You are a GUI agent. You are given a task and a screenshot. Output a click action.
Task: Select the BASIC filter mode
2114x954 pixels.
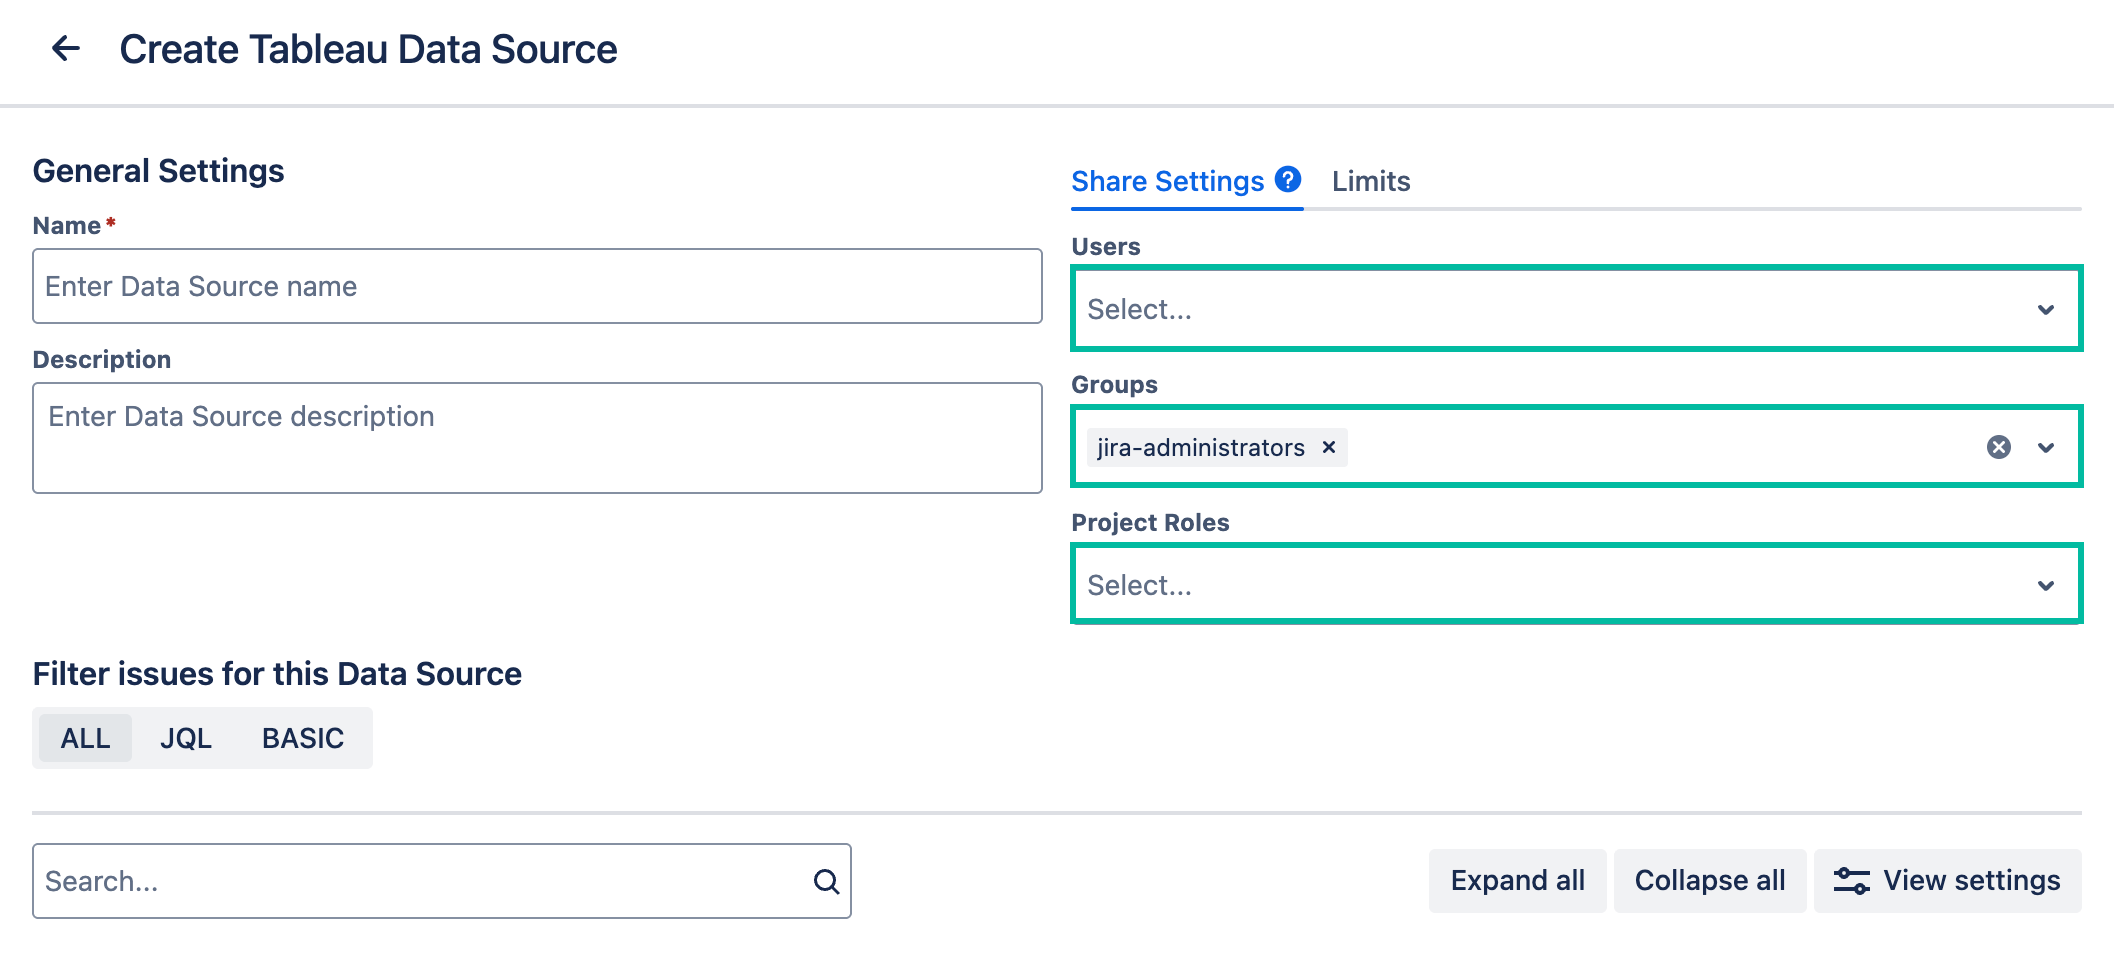[303, 738]
